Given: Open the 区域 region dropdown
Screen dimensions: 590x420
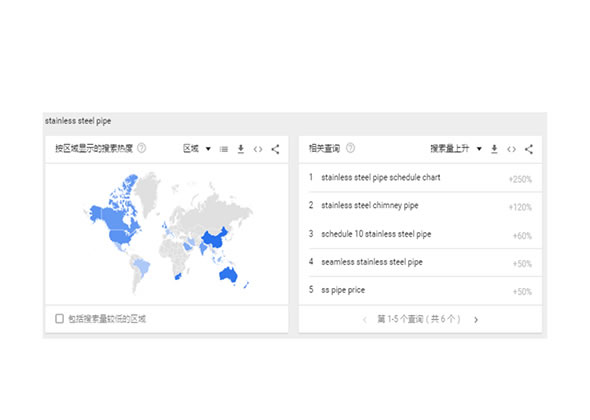Looking at the screenshot, I should pos(197,149).
